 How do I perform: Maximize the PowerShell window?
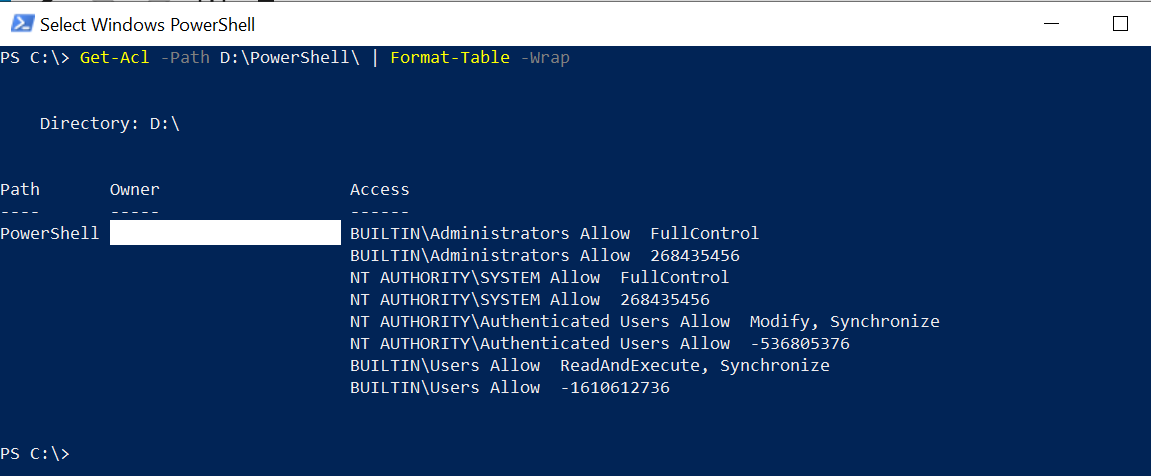[1120, 24]
